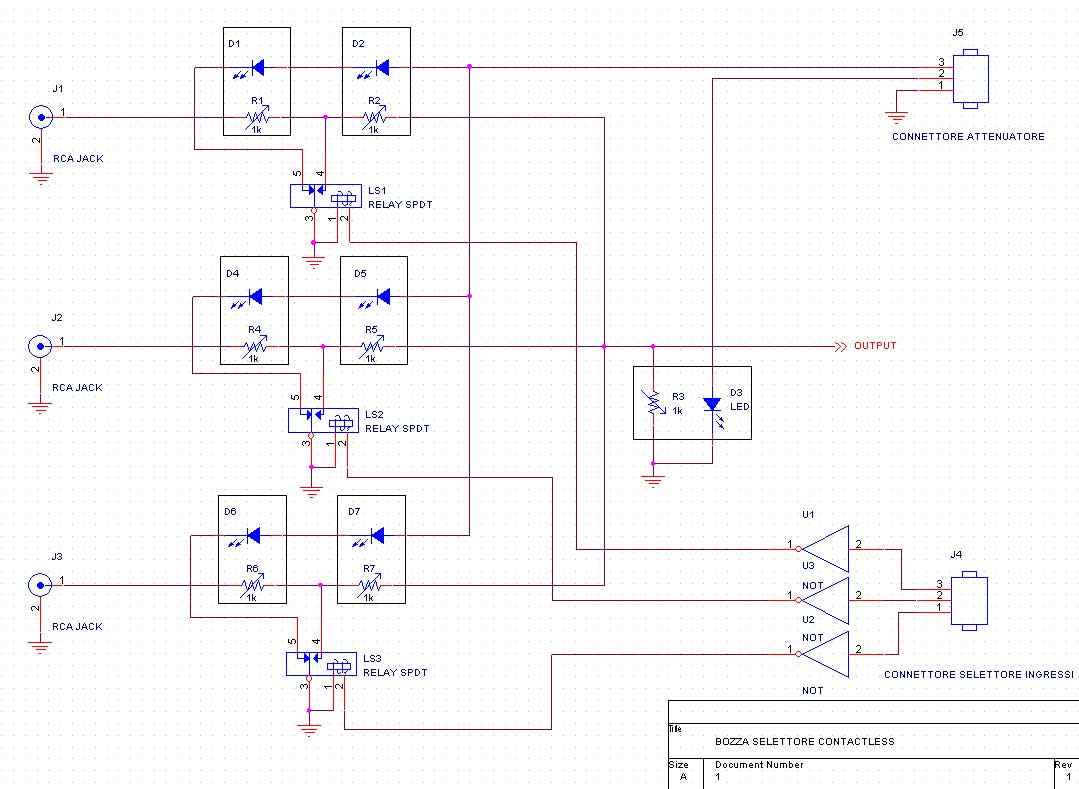Click the OUTPUT port arrow symbol
Screen dimensions: 1079x789
click(840, 347)
